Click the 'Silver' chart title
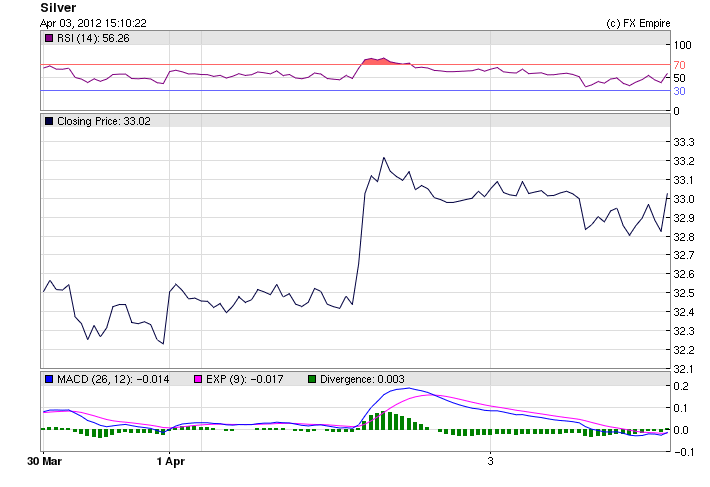 (x=58, y=8)
